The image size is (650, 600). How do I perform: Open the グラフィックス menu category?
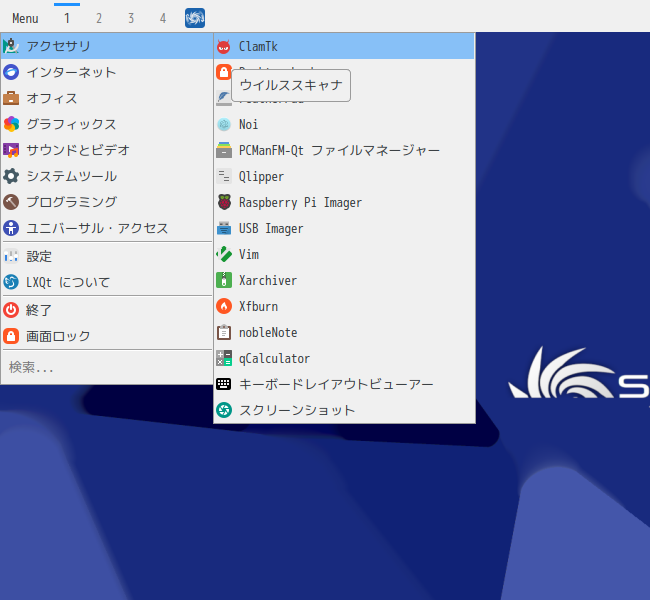point(71,124)
